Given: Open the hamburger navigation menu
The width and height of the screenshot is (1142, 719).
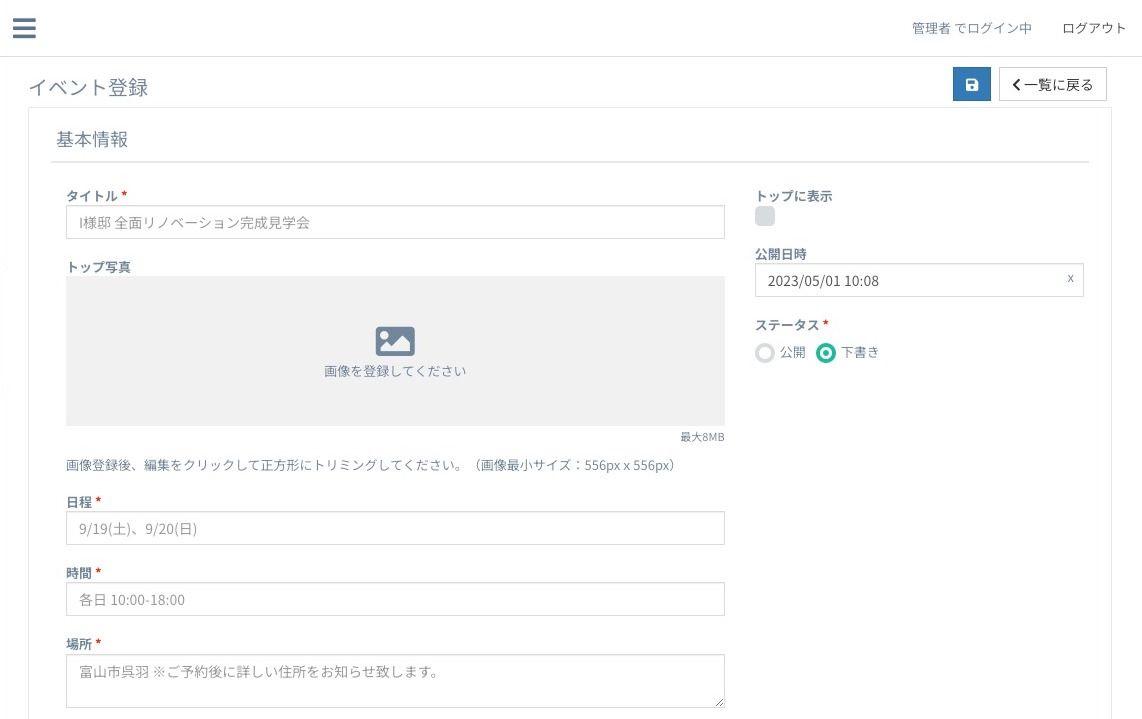Looking at the screenshot, I should click(x=24, y=28).
